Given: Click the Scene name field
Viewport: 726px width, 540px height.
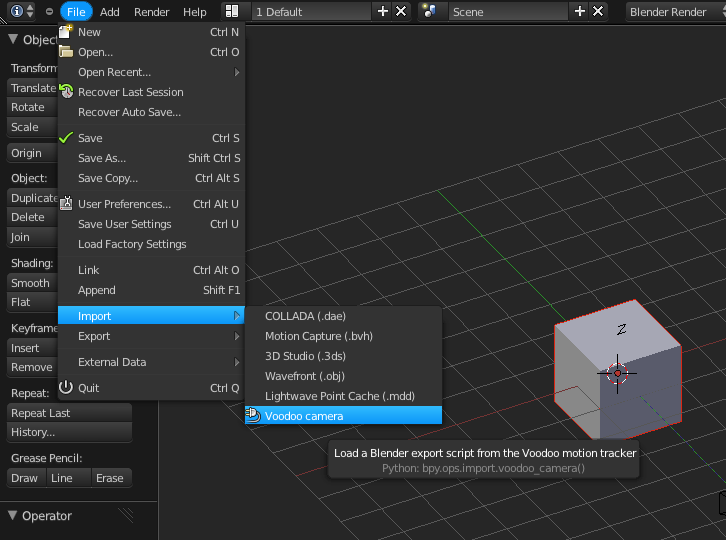Looking at the screenshot, I should pyautogui.click(x=508, y=12).
